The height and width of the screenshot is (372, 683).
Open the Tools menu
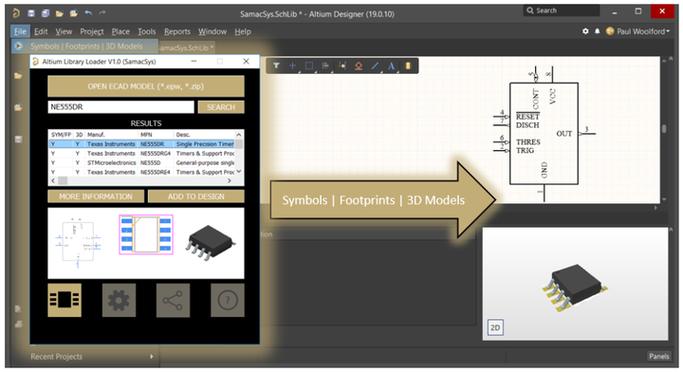point(147,31)
